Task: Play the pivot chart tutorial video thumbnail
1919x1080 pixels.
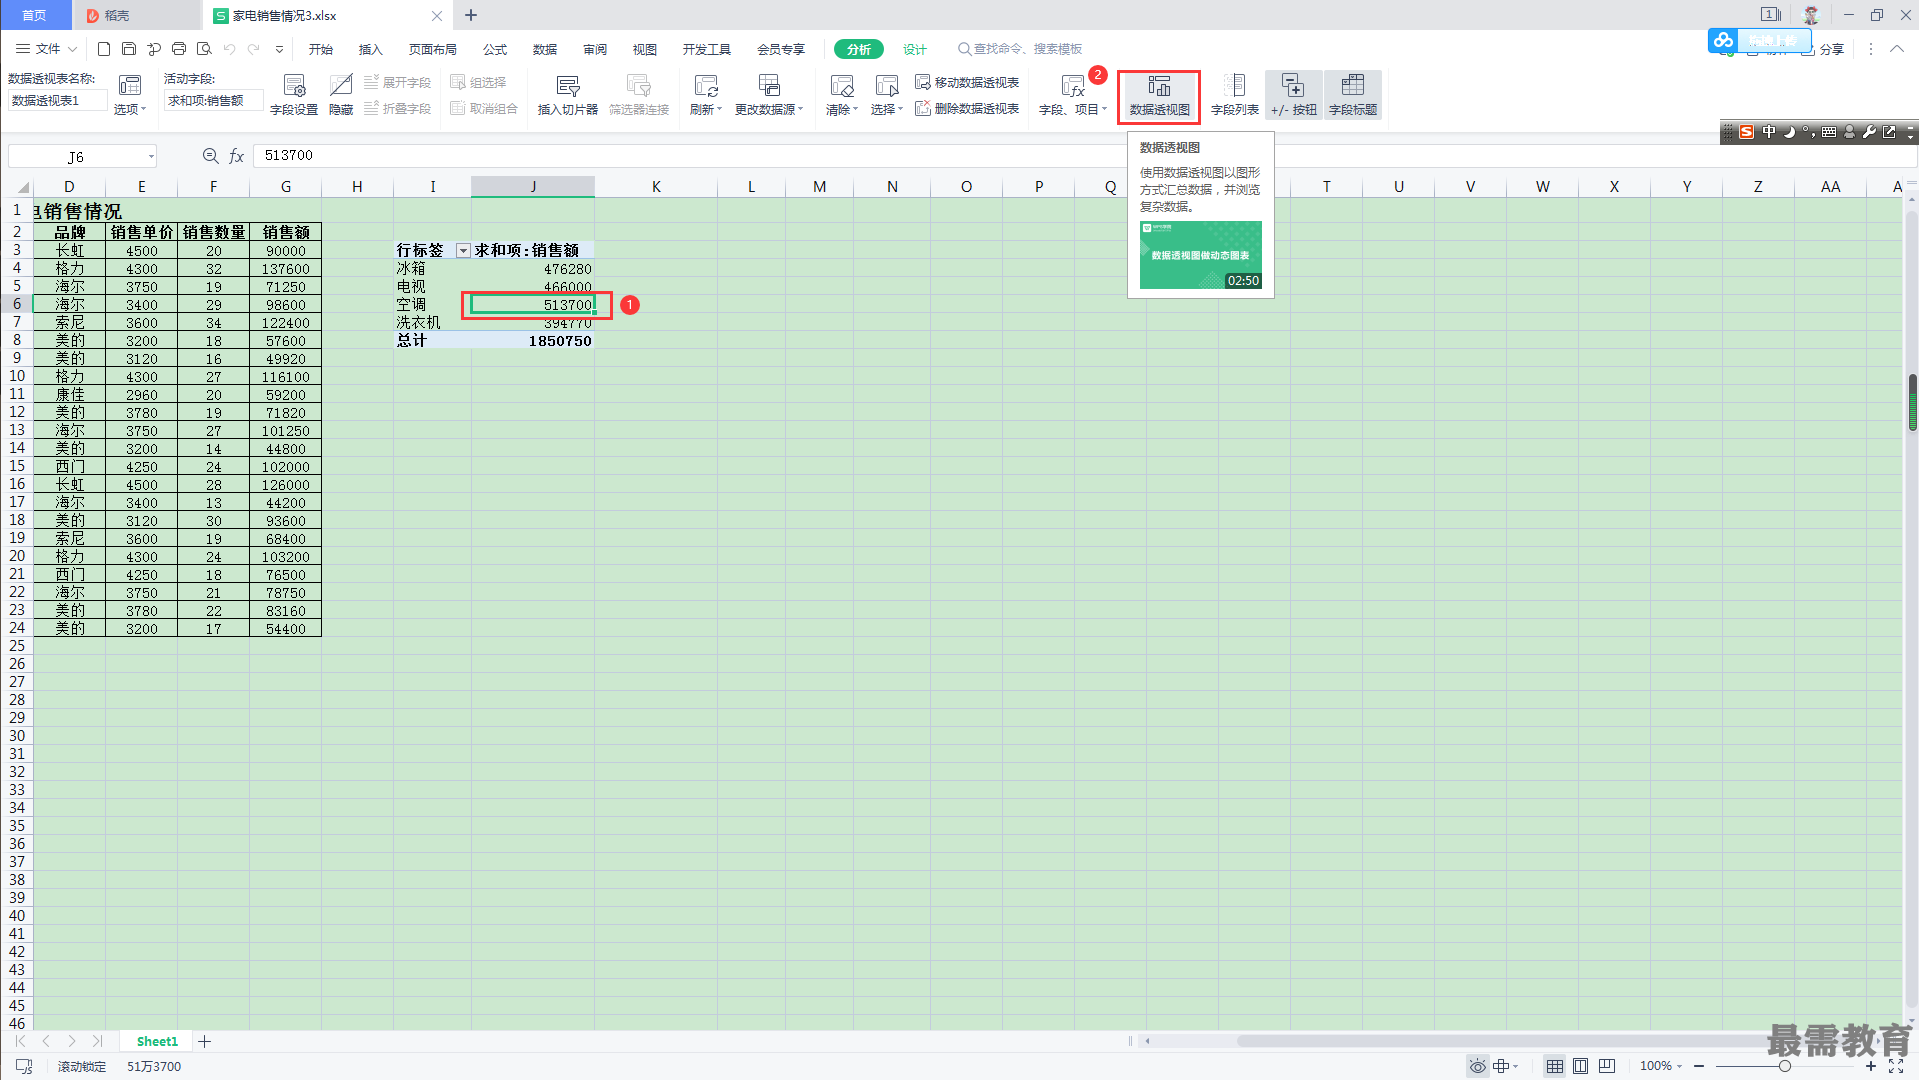Action: 1201,255
